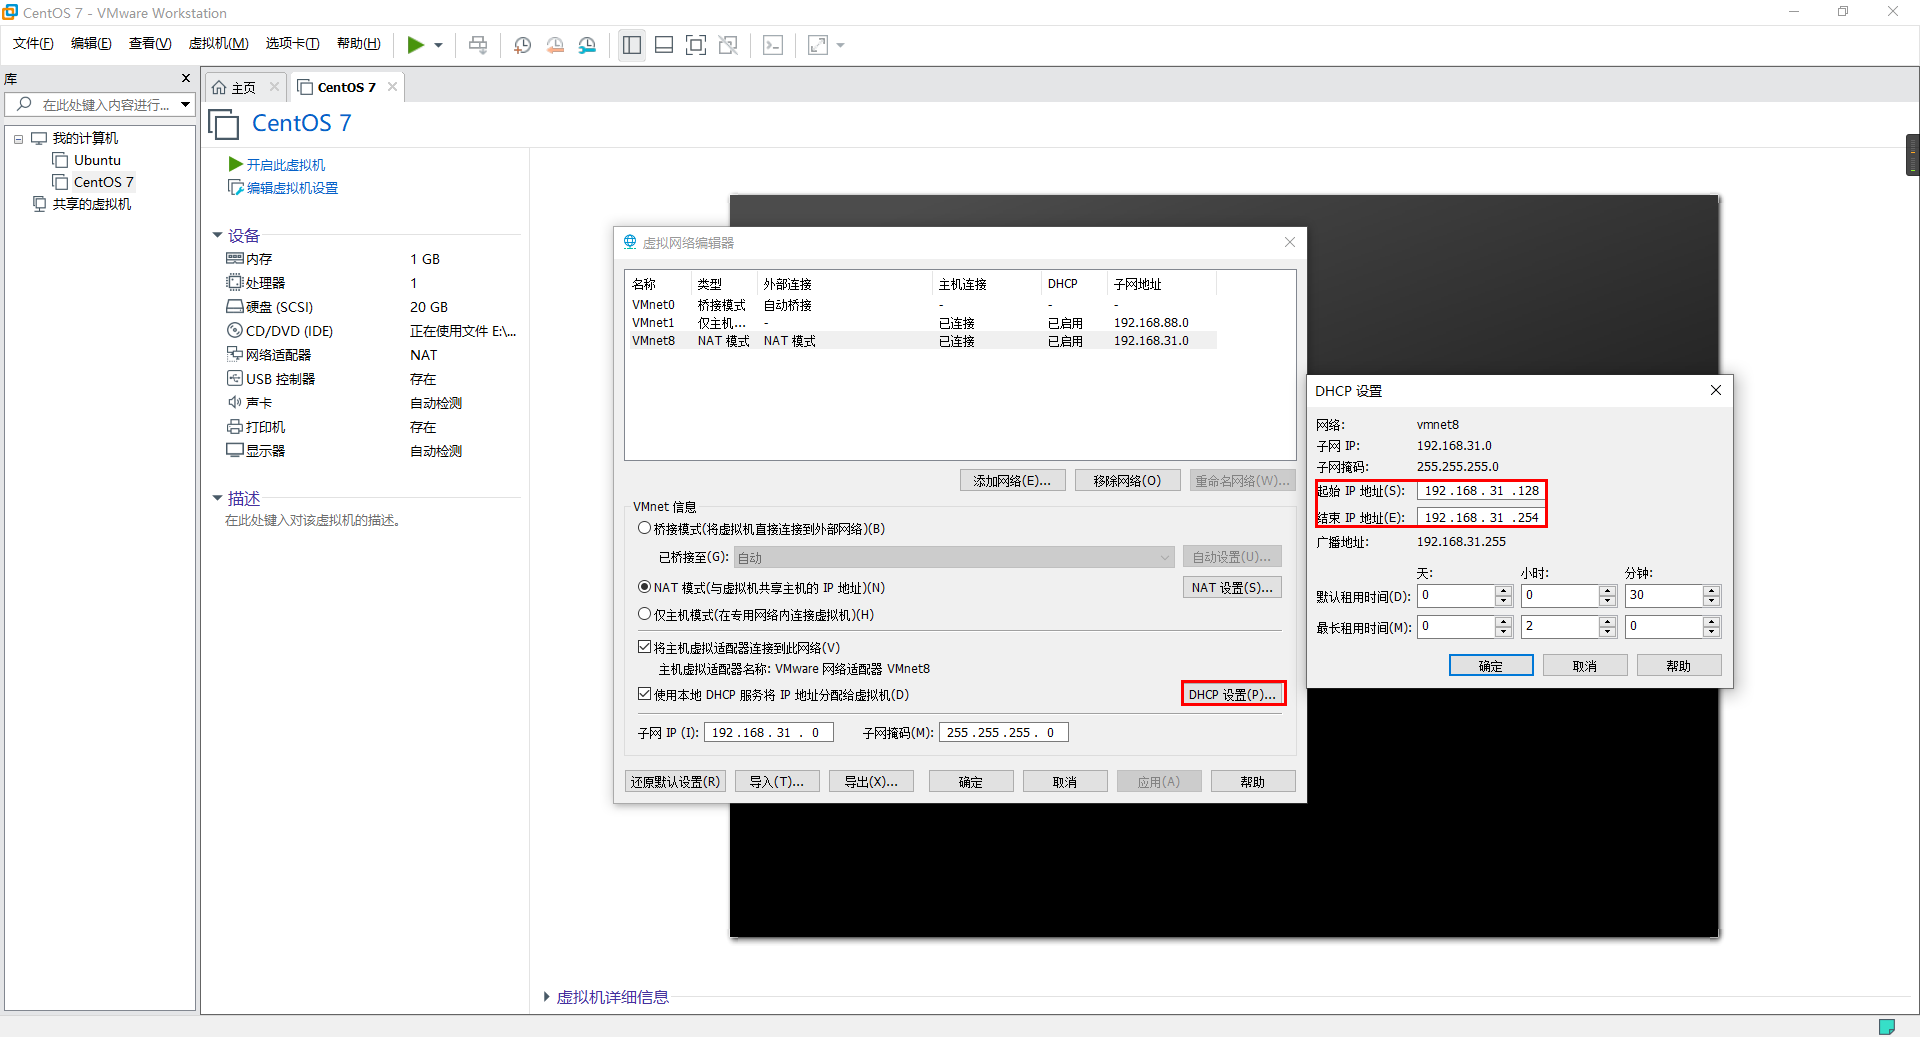
Task: Increase 默认租用时间 minutes stepper up arrow
Action: point(1712,591)
